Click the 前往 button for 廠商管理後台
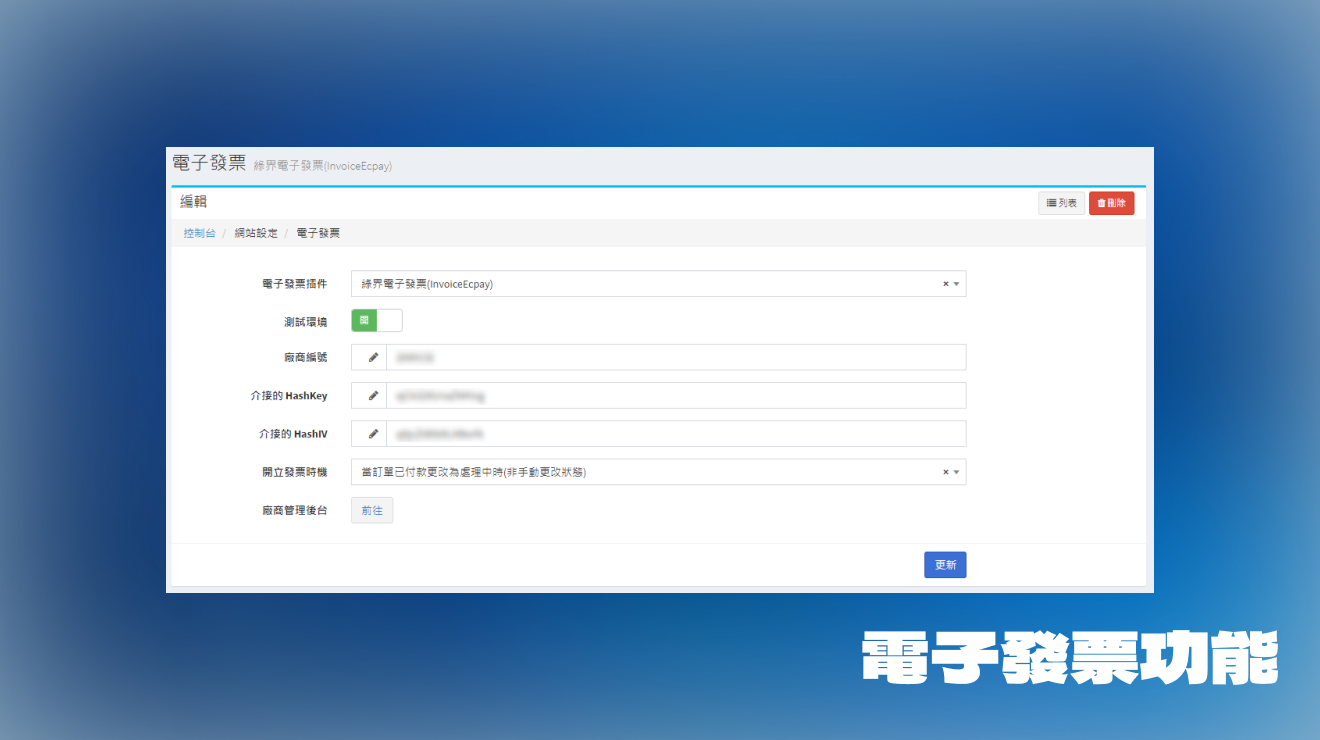Screen dimensions: 1320x740 [x=372, y=510]
